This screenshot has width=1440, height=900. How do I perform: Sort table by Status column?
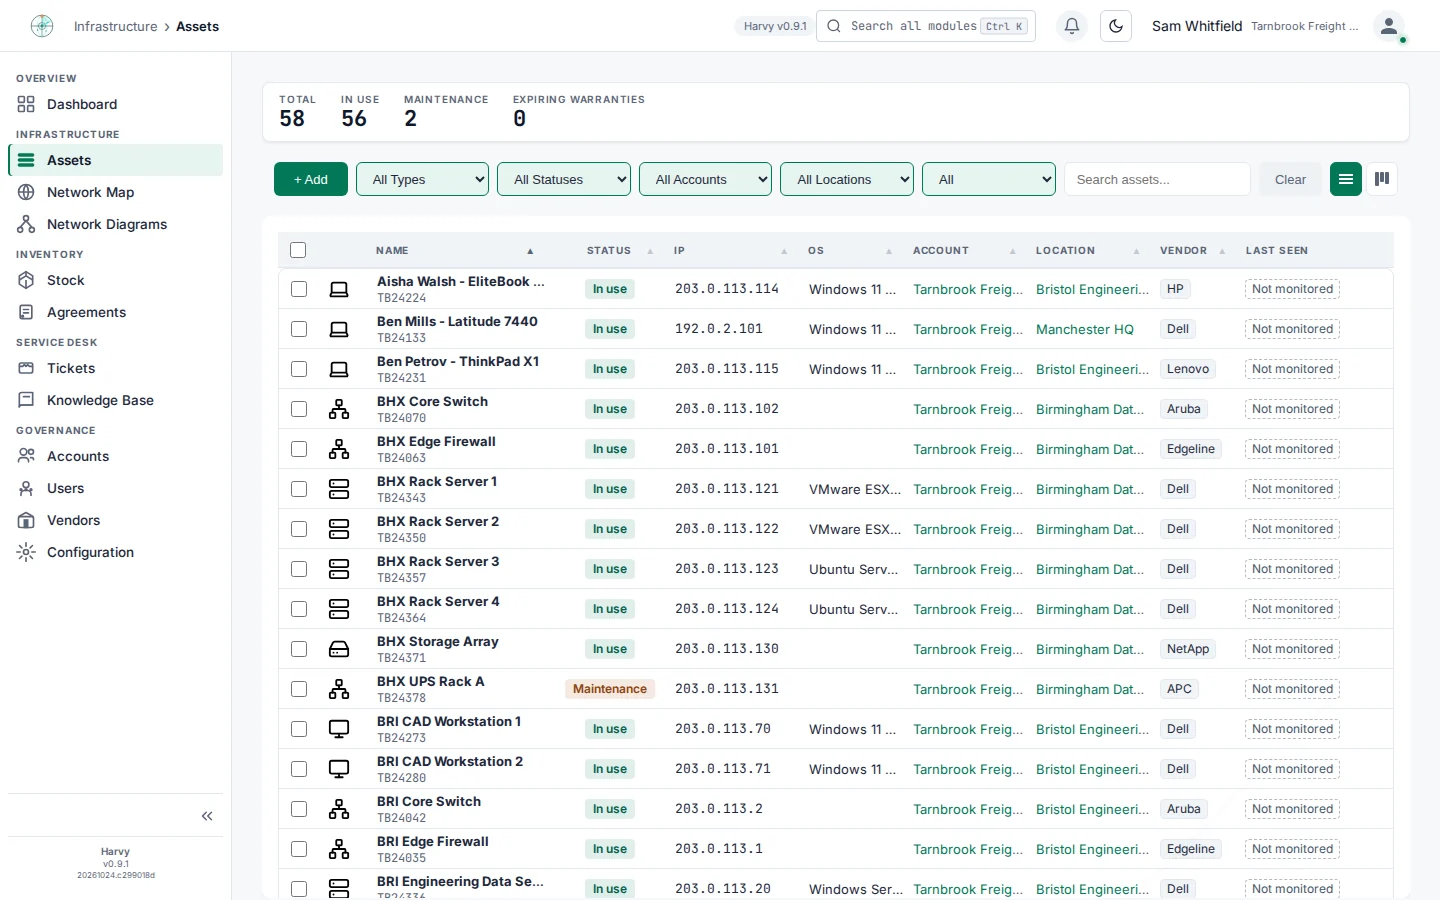pos(609,250)
